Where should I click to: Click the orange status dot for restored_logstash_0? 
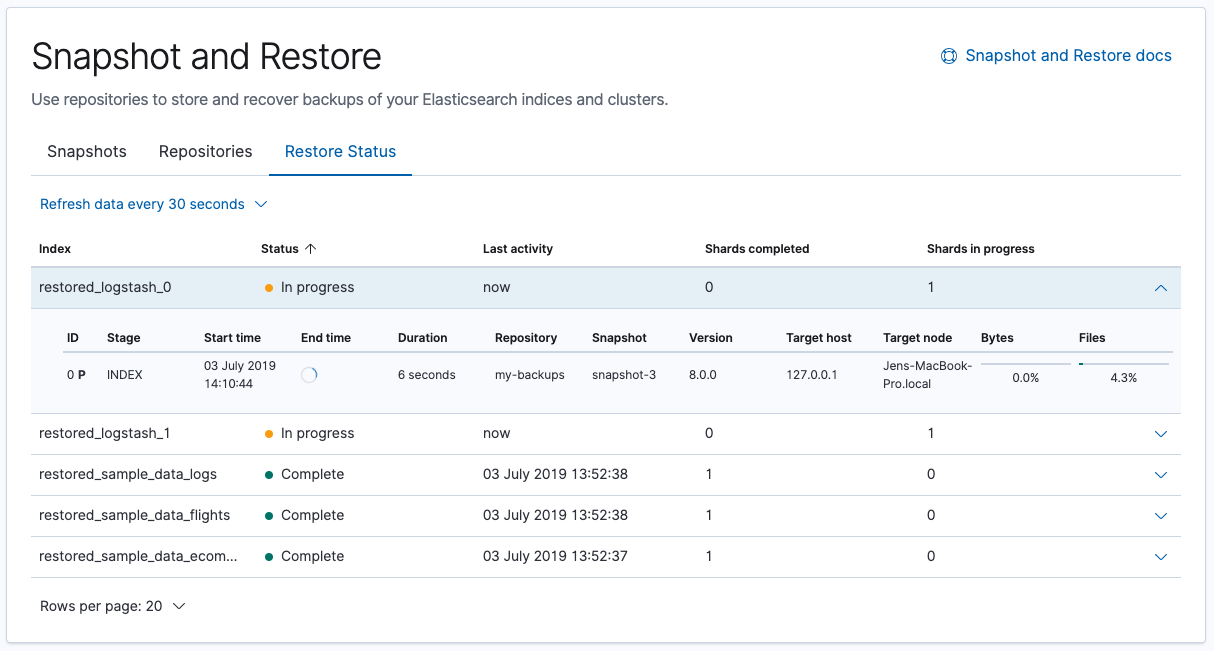269,288
